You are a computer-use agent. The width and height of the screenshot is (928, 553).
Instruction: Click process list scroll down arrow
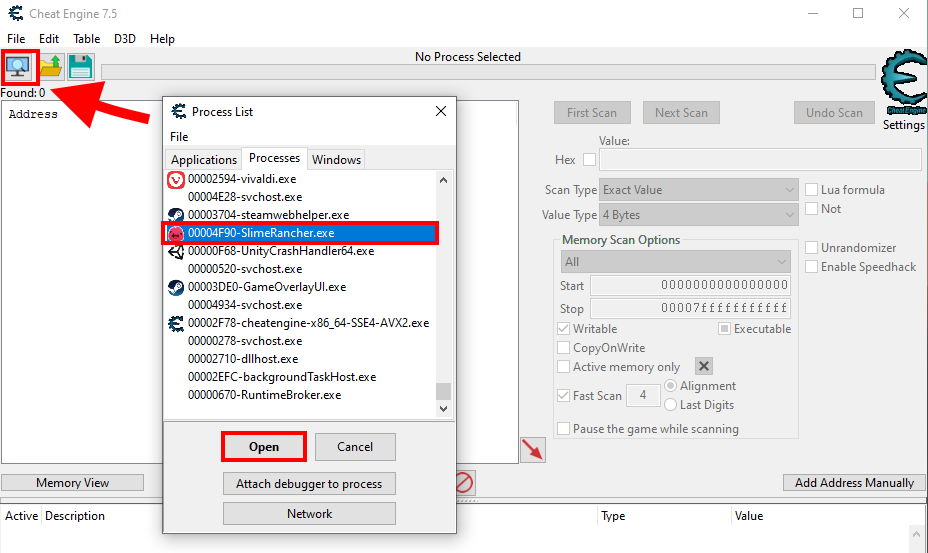(443, 409)
